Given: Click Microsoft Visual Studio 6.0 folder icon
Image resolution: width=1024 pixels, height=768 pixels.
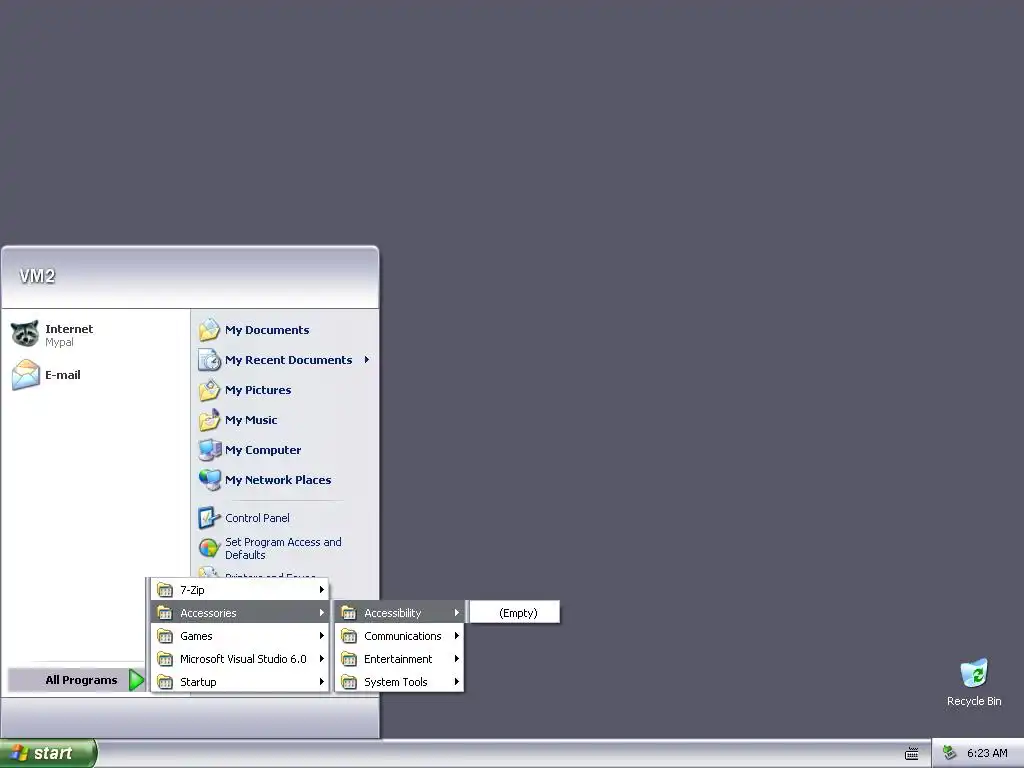Looking at the screenshot, I should coord(165,659).
